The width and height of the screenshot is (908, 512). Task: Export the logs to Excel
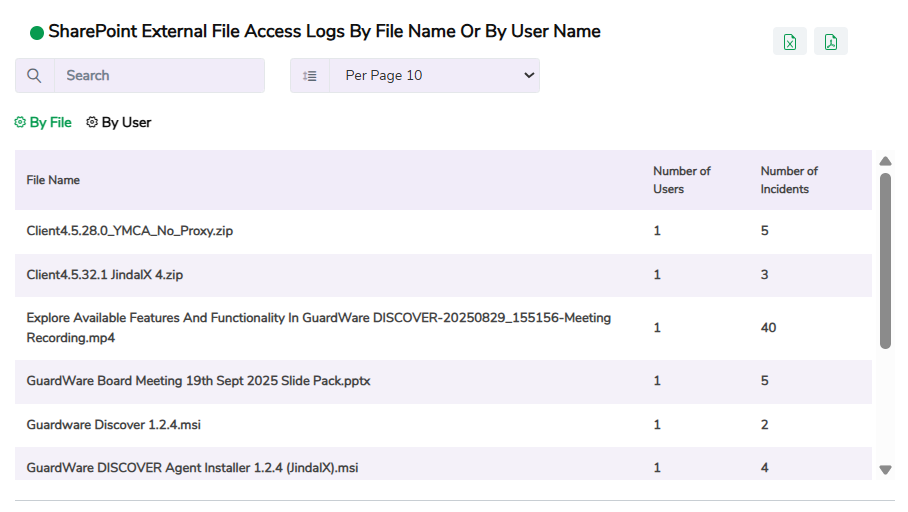coord(790,42)
